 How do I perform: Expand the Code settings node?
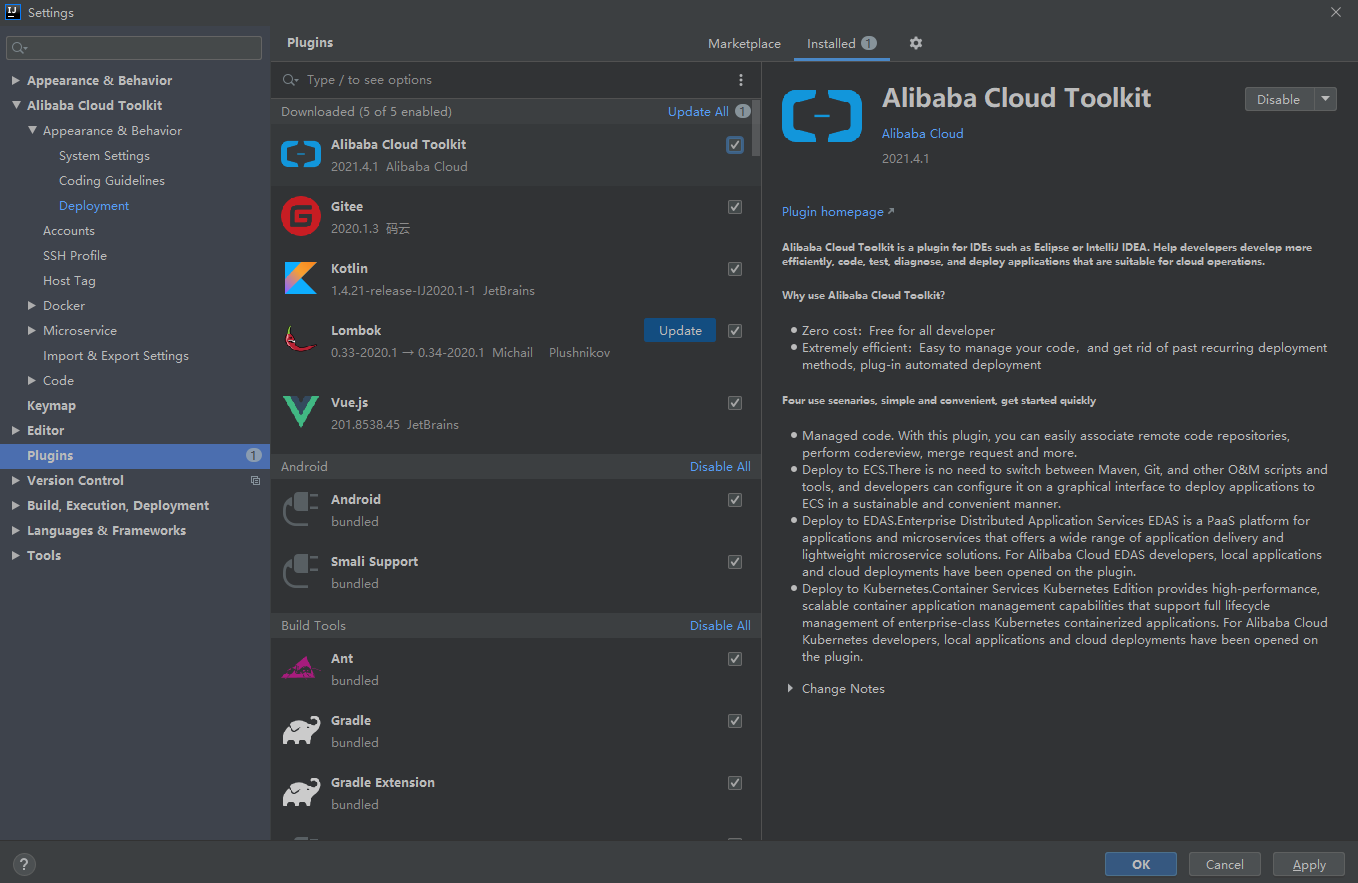(x=32, y=381)
